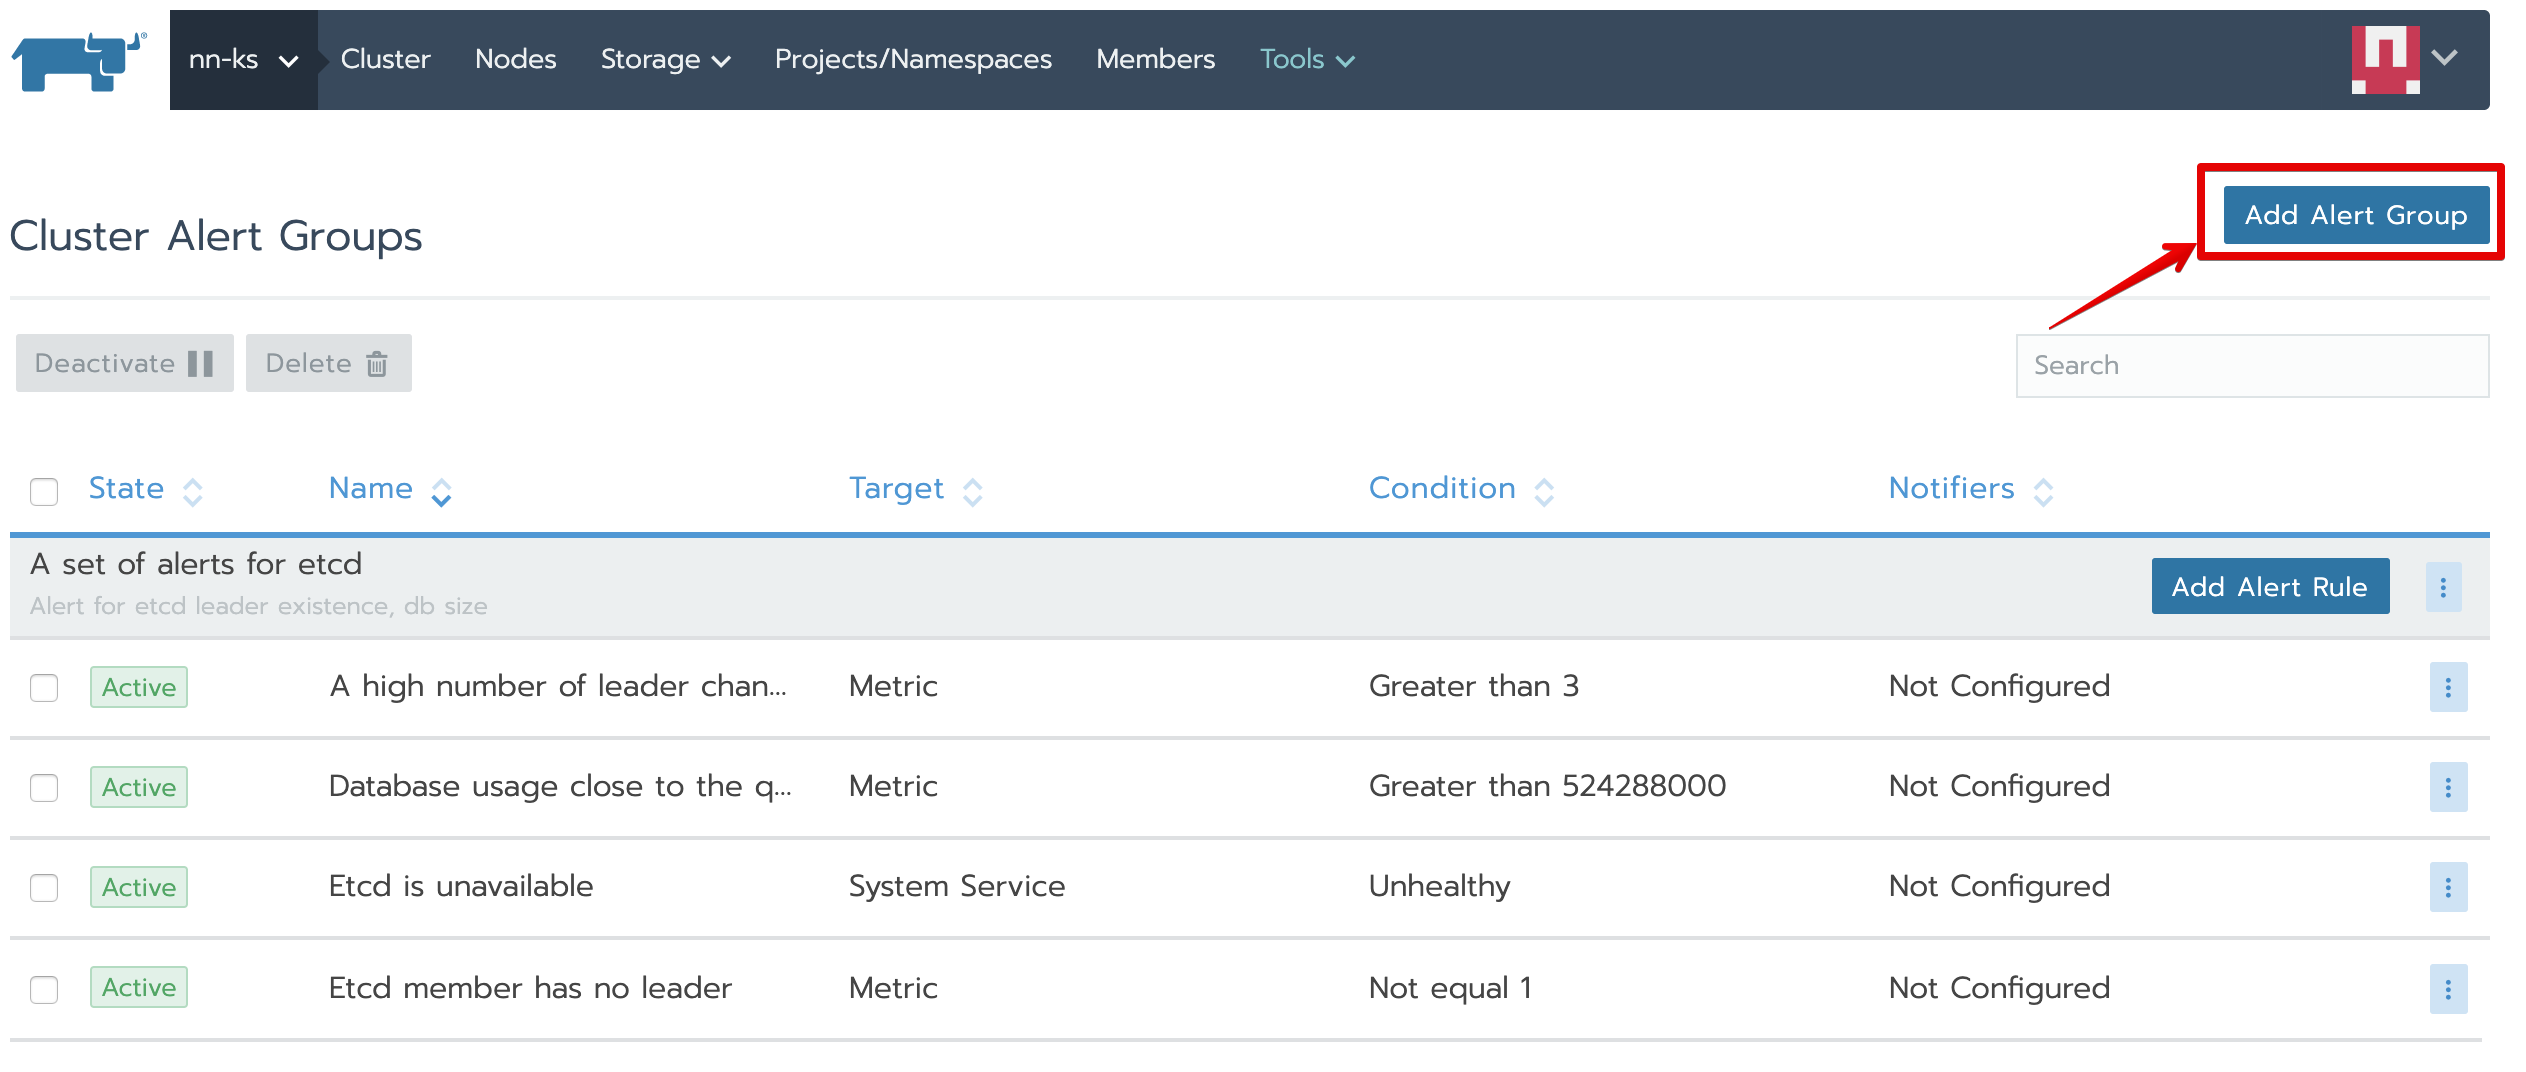The image size is (2526, 1072).
Task: Go to the Nodes tab
Action: click(515, 60)
